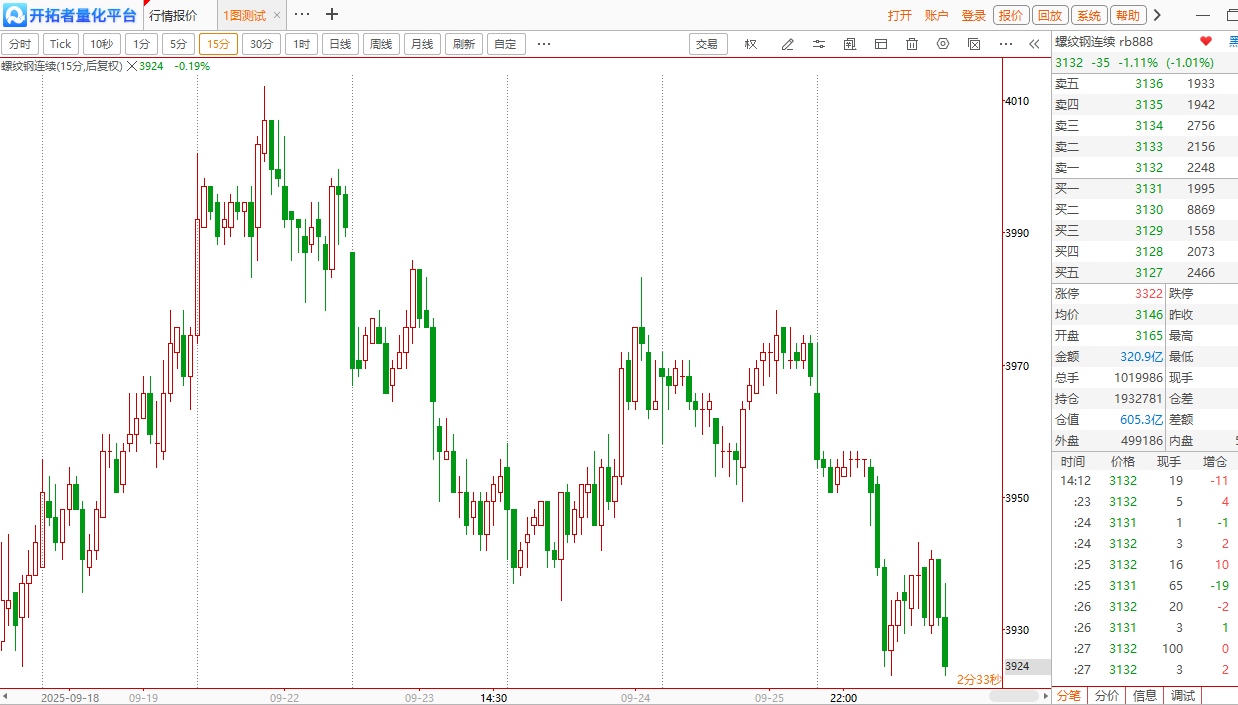Click the 回放 replay button

coord(1049,16)
